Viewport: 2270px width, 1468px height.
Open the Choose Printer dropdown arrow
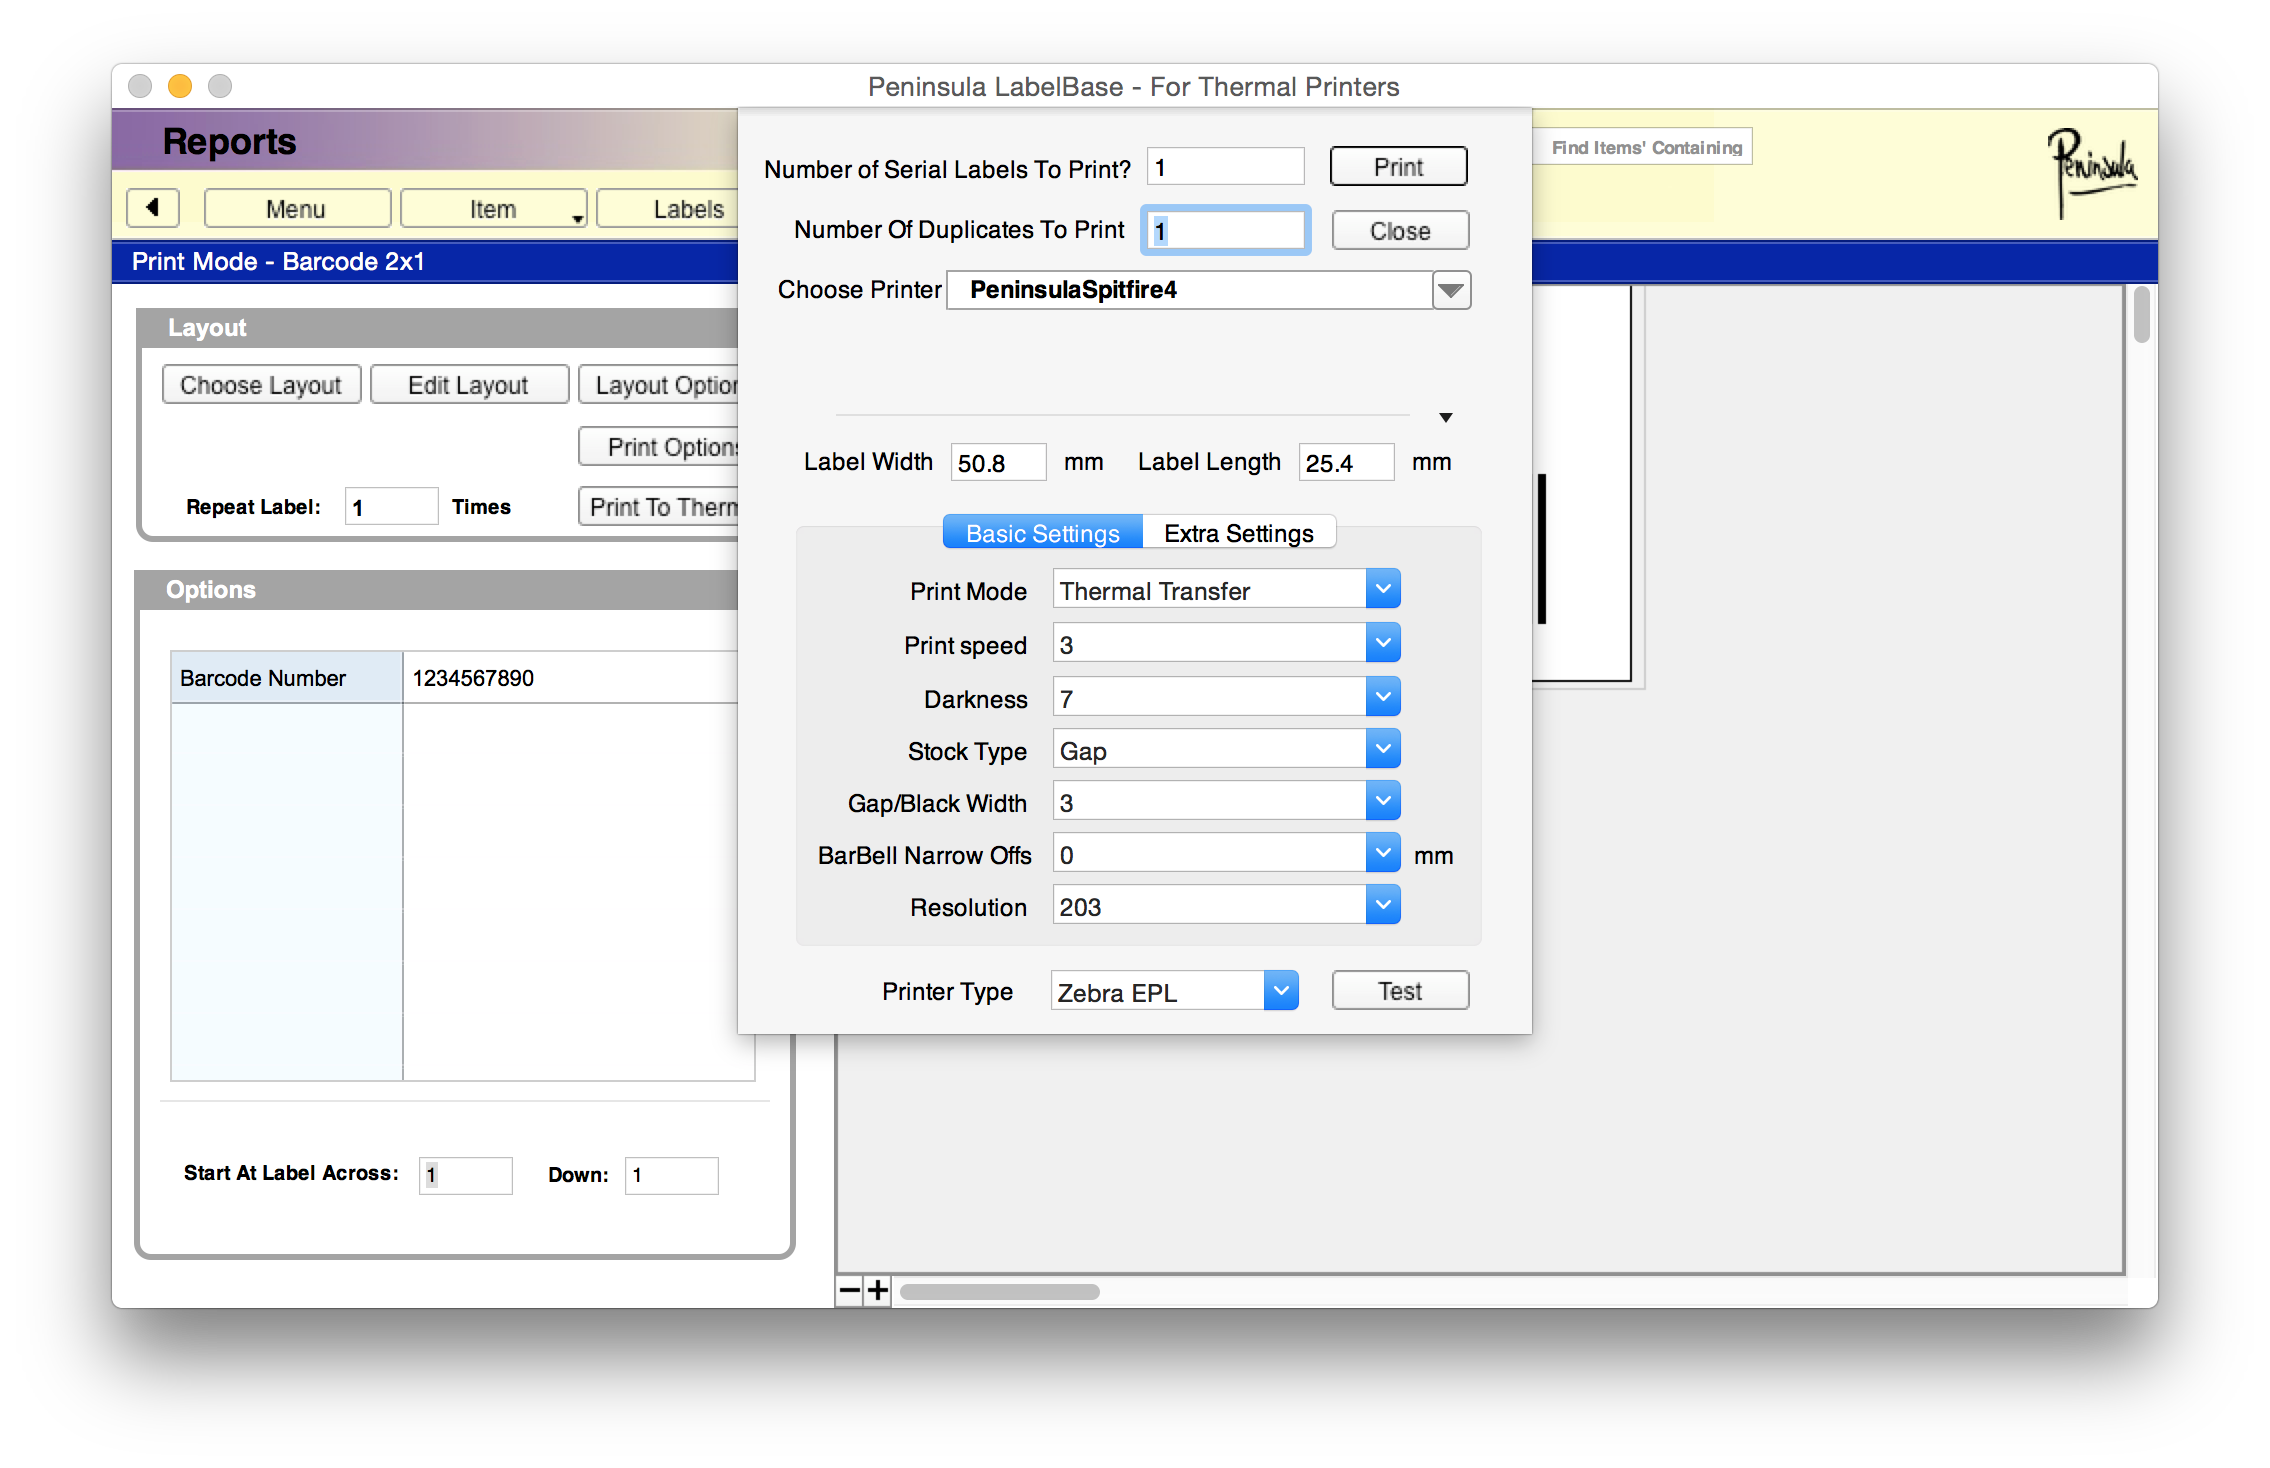pos(1451,290)
